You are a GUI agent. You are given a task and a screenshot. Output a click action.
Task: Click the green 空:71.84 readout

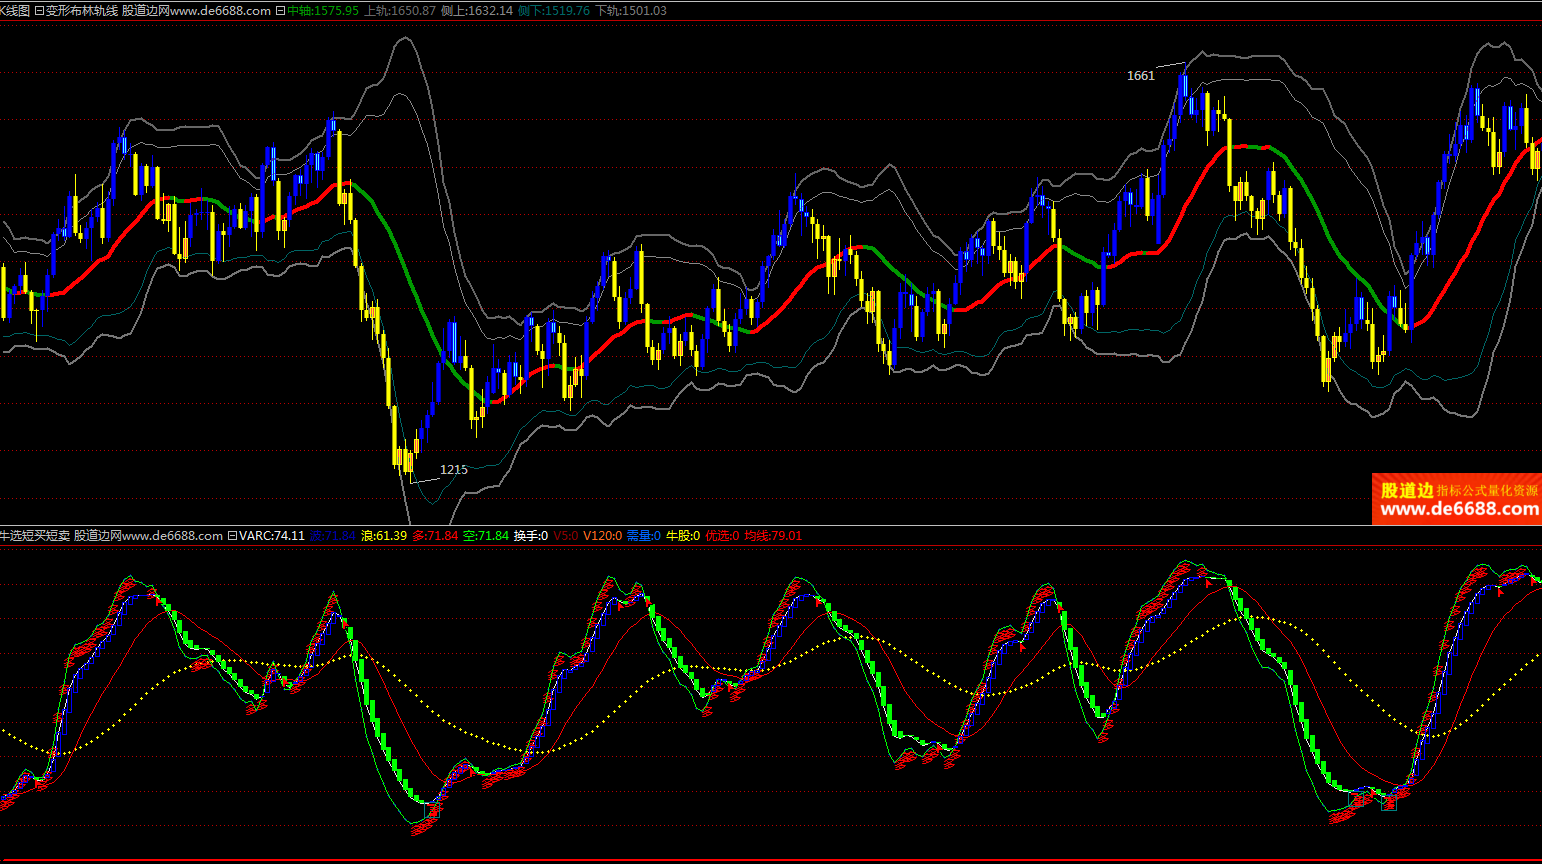coord(485,536)
